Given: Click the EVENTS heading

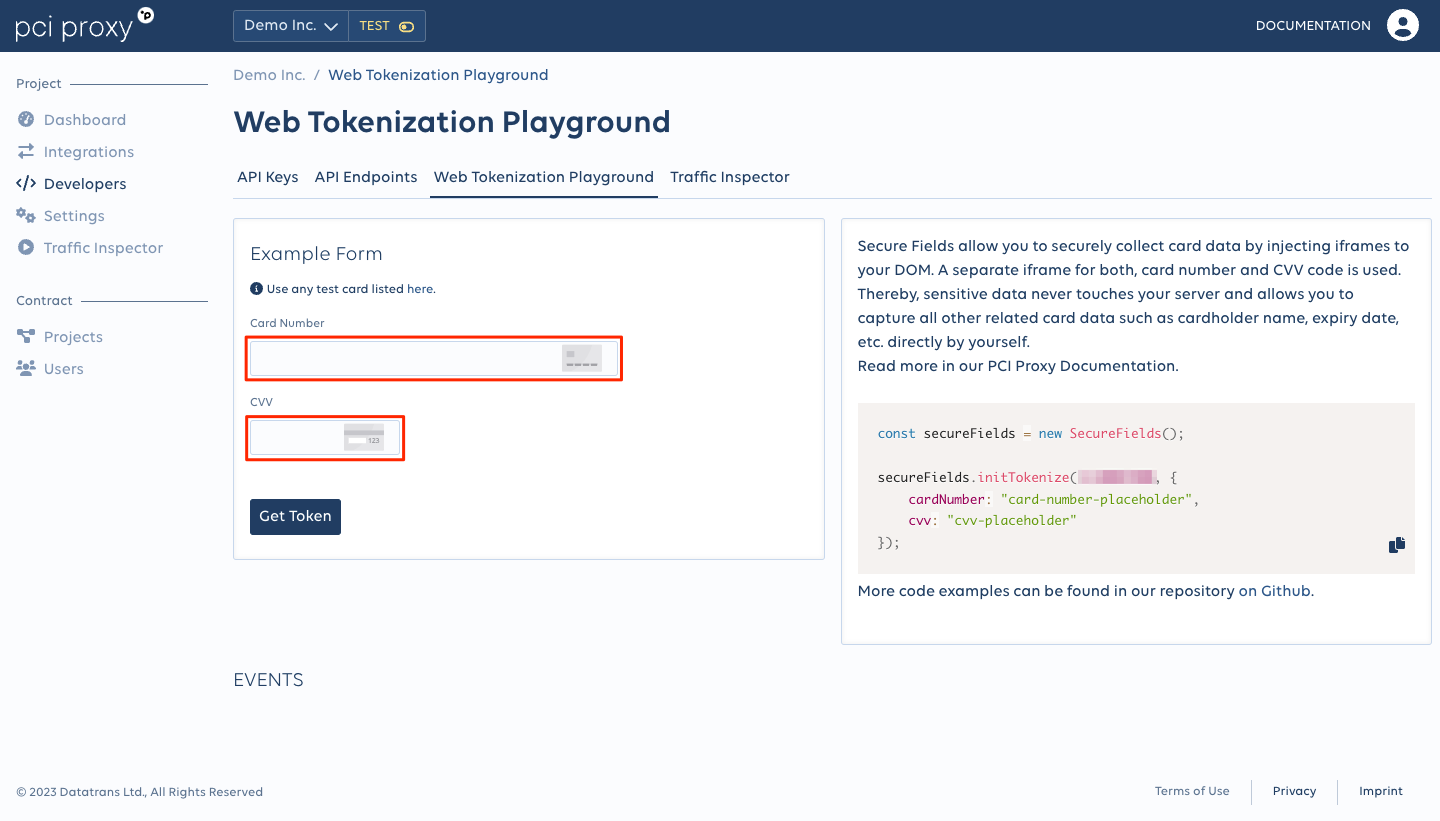Looking at the screenshot, I should pyautogui.click(x=268, y=680).
